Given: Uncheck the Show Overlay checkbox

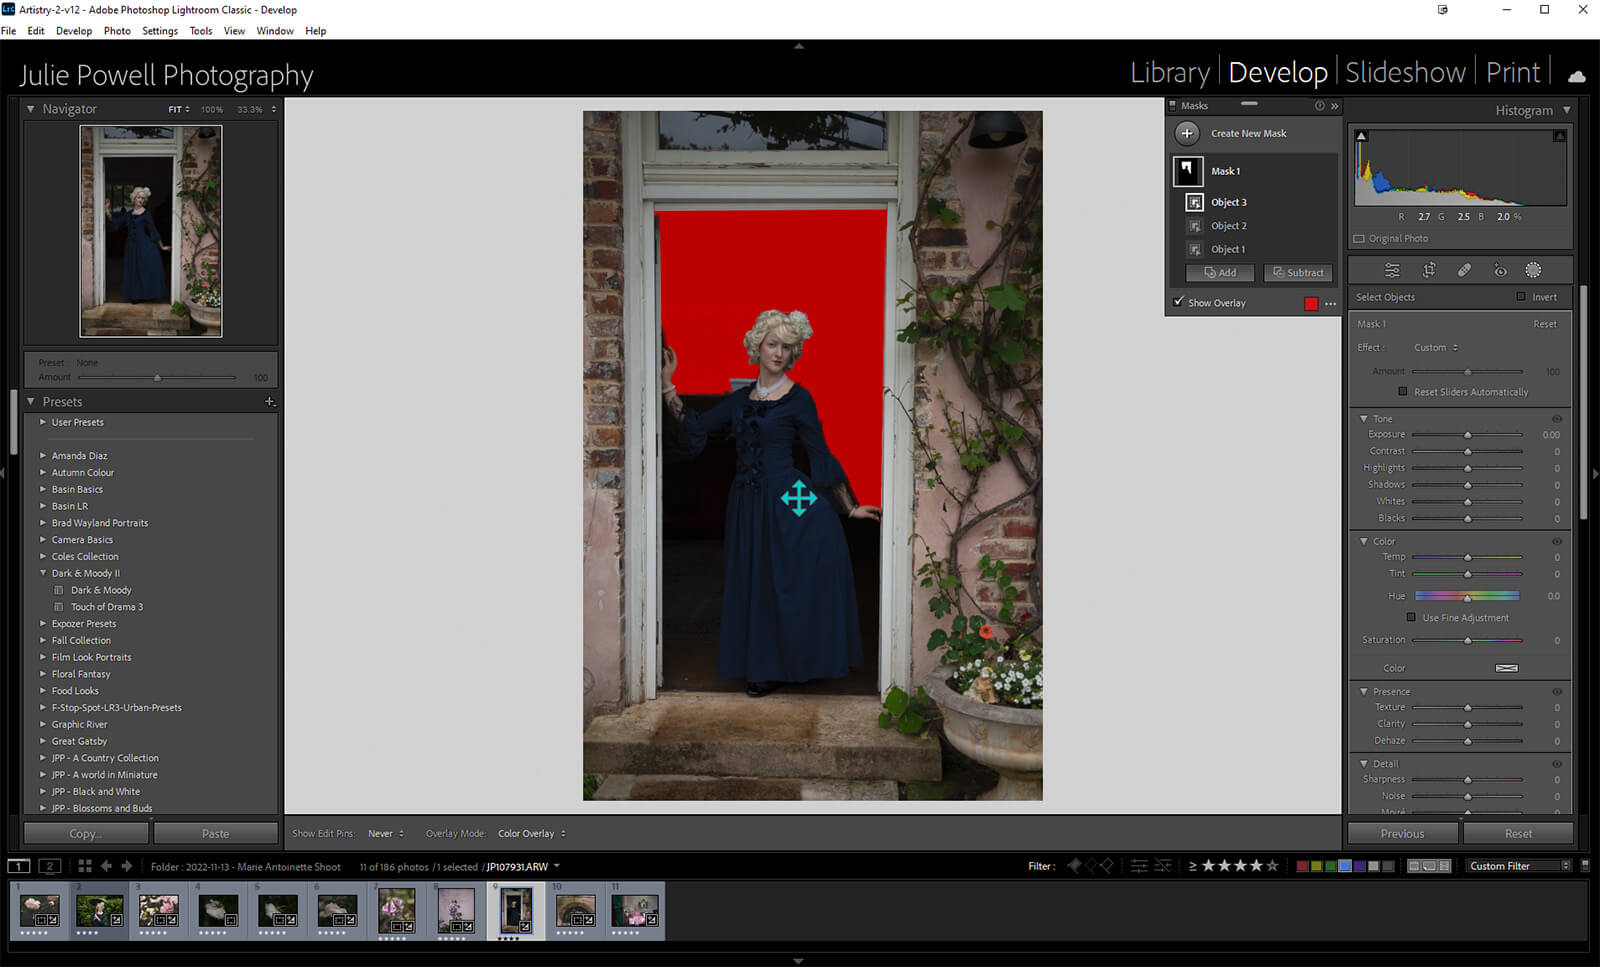Looking at the screenshot, I should coord(1178,302).
